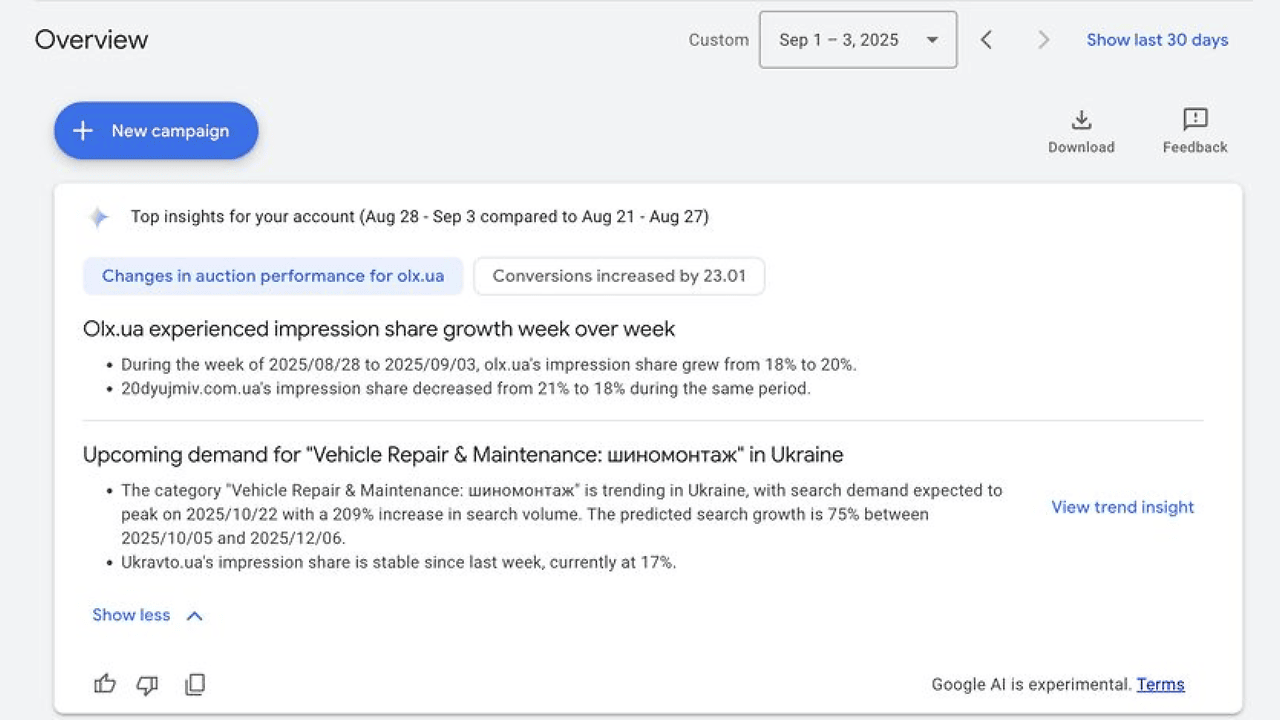The image size is (1280, 720).
Task: Collapse insights with Show less
Action: tap(147, 615)
